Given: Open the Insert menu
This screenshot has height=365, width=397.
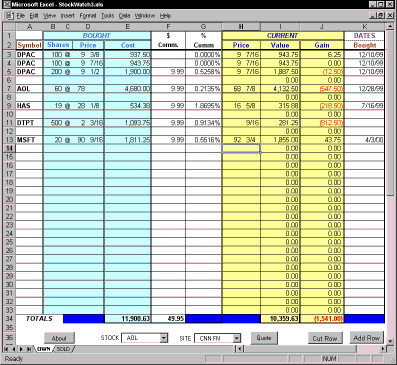Looking at the screenshot, I should pyautogui.click(x=68, y=16).
